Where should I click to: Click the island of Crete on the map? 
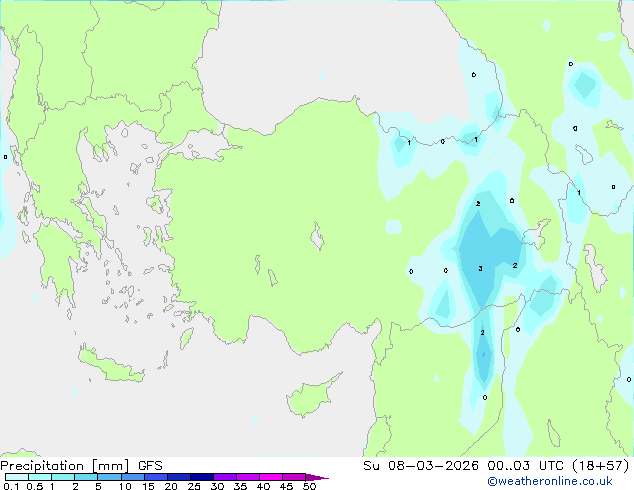coord(110,365)
